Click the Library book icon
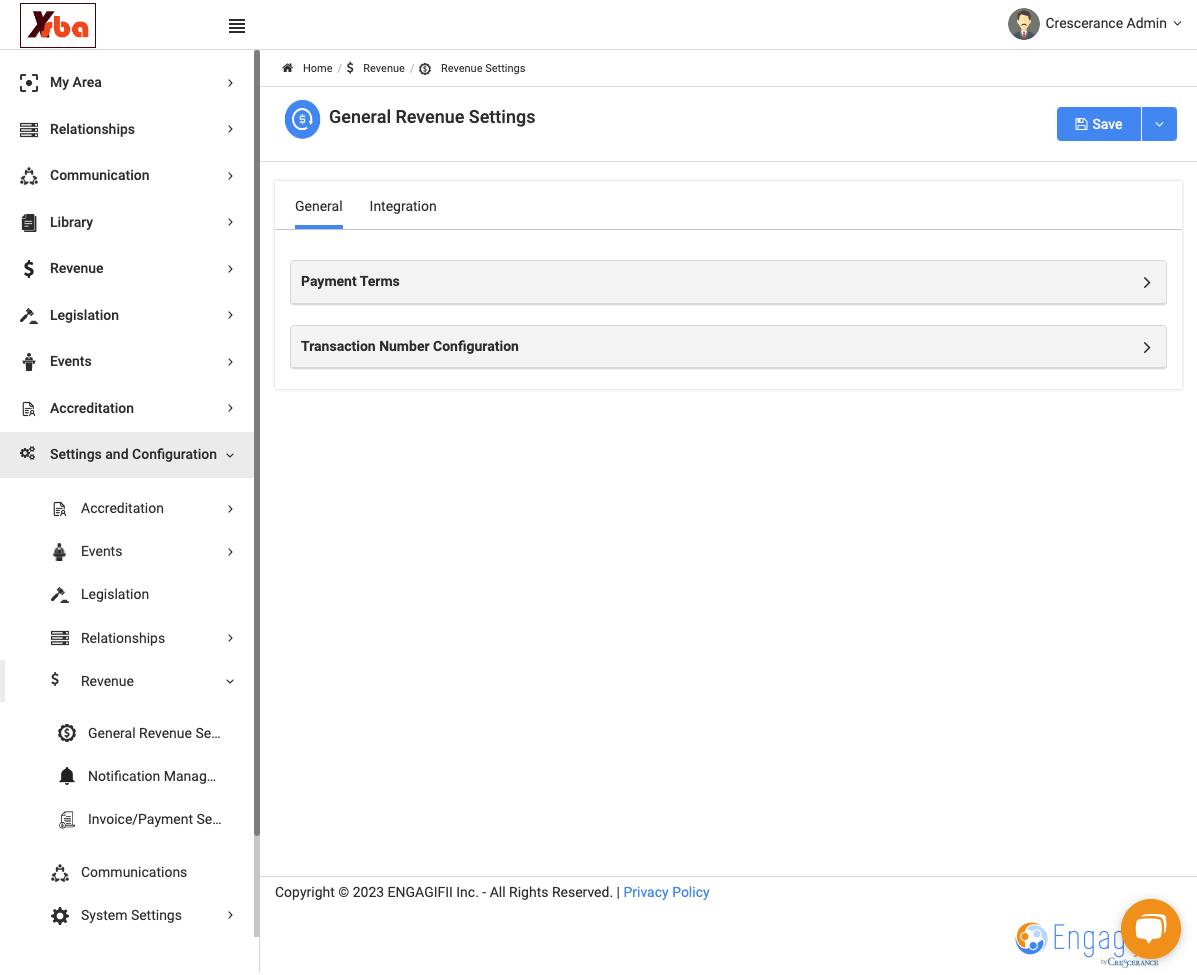1197x975 pixels. pos(29,223)
